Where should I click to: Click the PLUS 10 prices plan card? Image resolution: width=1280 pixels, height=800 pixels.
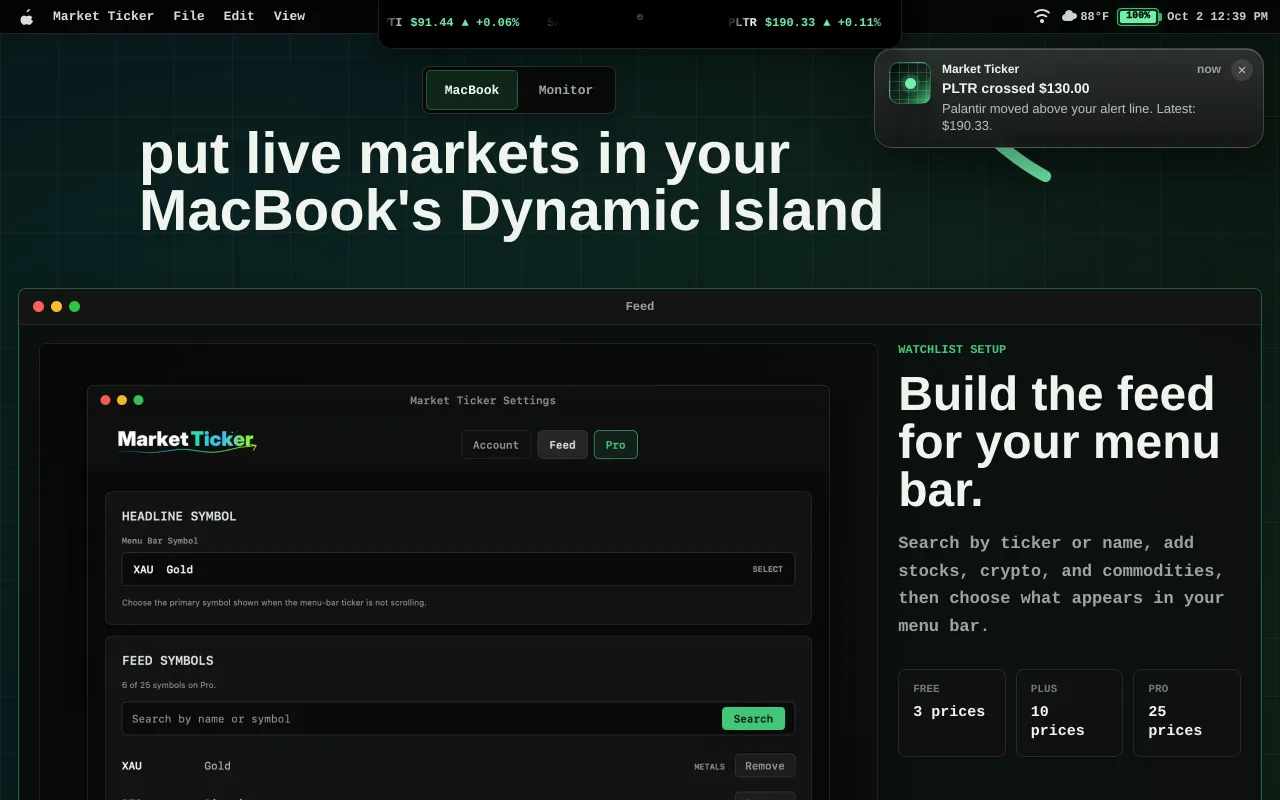click(x=1069, y=713)
